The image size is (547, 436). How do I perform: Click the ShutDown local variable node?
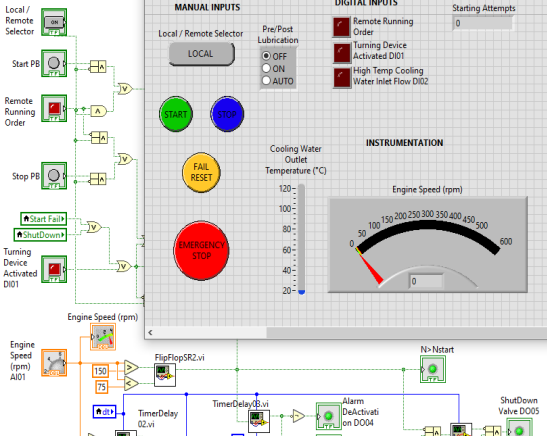coord(40,235)
